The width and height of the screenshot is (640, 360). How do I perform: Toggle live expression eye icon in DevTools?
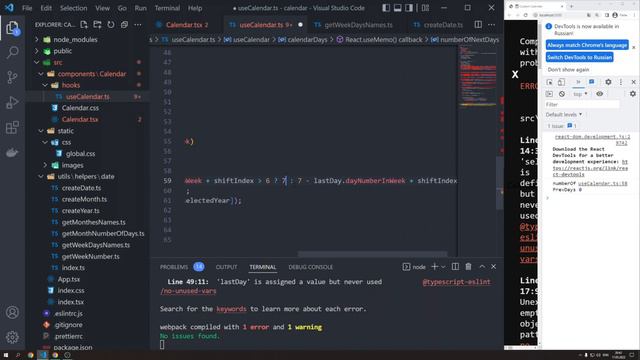coord(599,94)
